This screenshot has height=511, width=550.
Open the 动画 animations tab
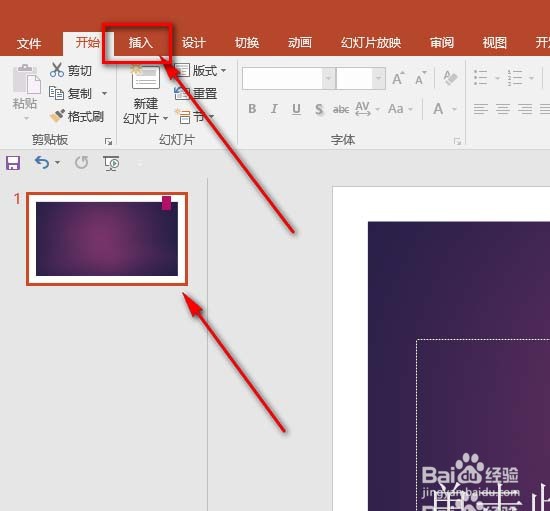pyautogui.click(x=300, y=43)
